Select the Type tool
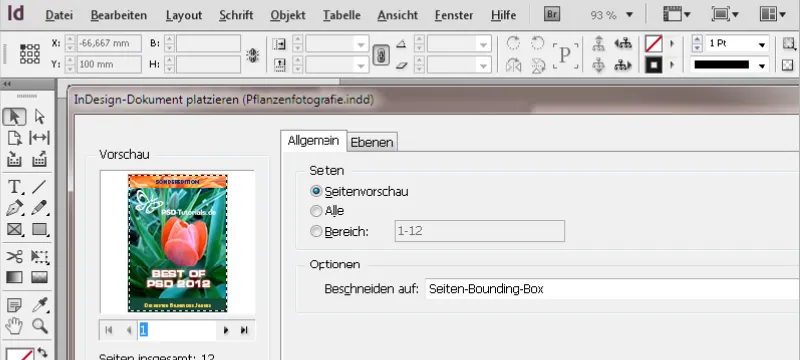 (x=14, y=187)
